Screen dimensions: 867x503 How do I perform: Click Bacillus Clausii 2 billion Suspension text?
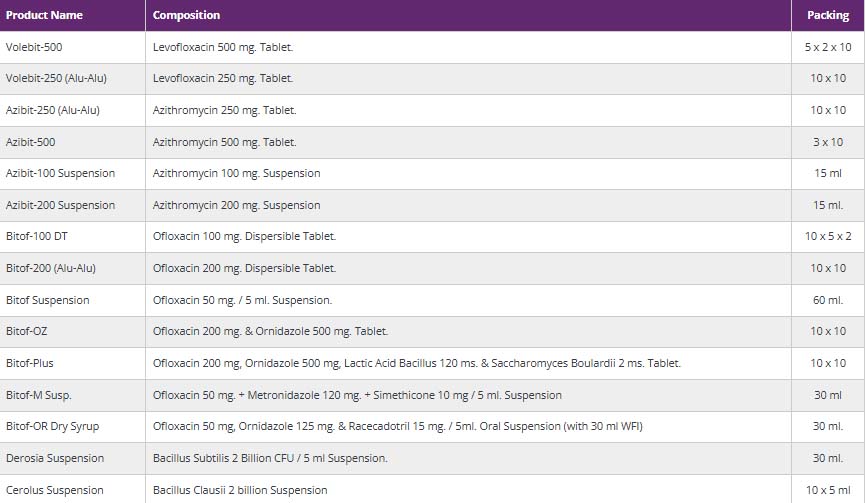239,490
